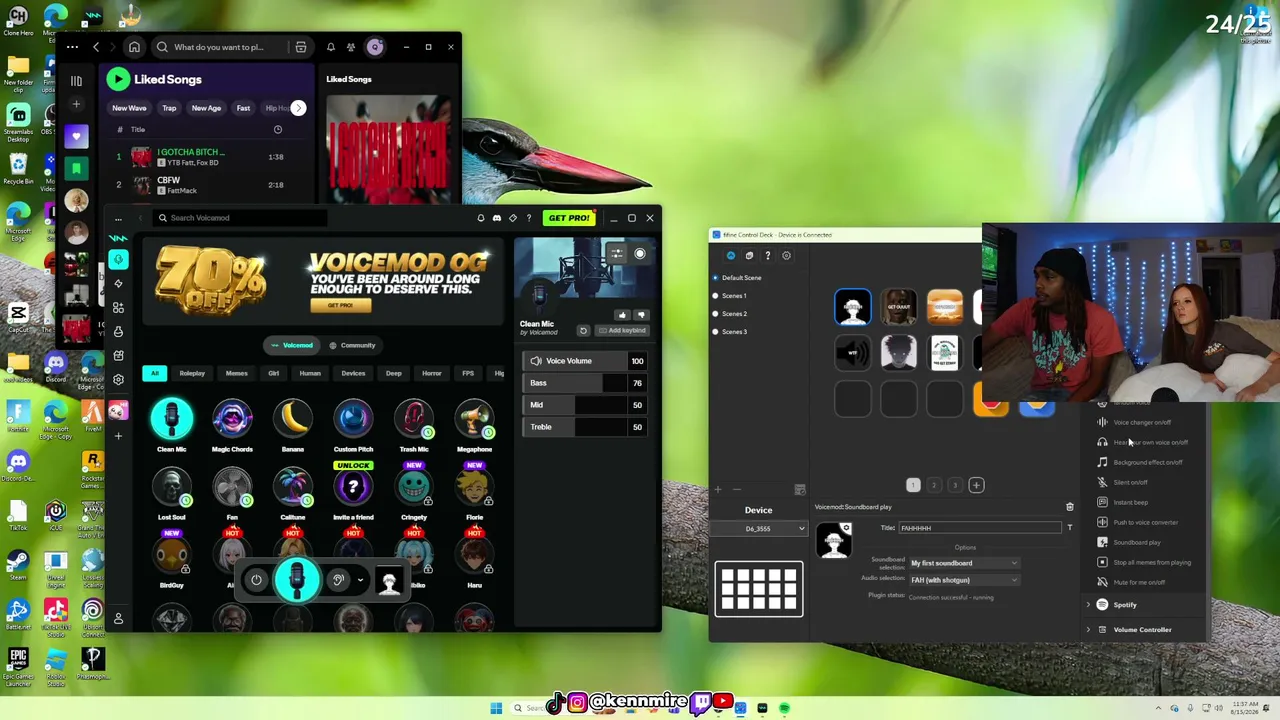This screenshot has height=720, width=1280.
Task: Open TikTok from the taskbar
Action: pos(555,703)
